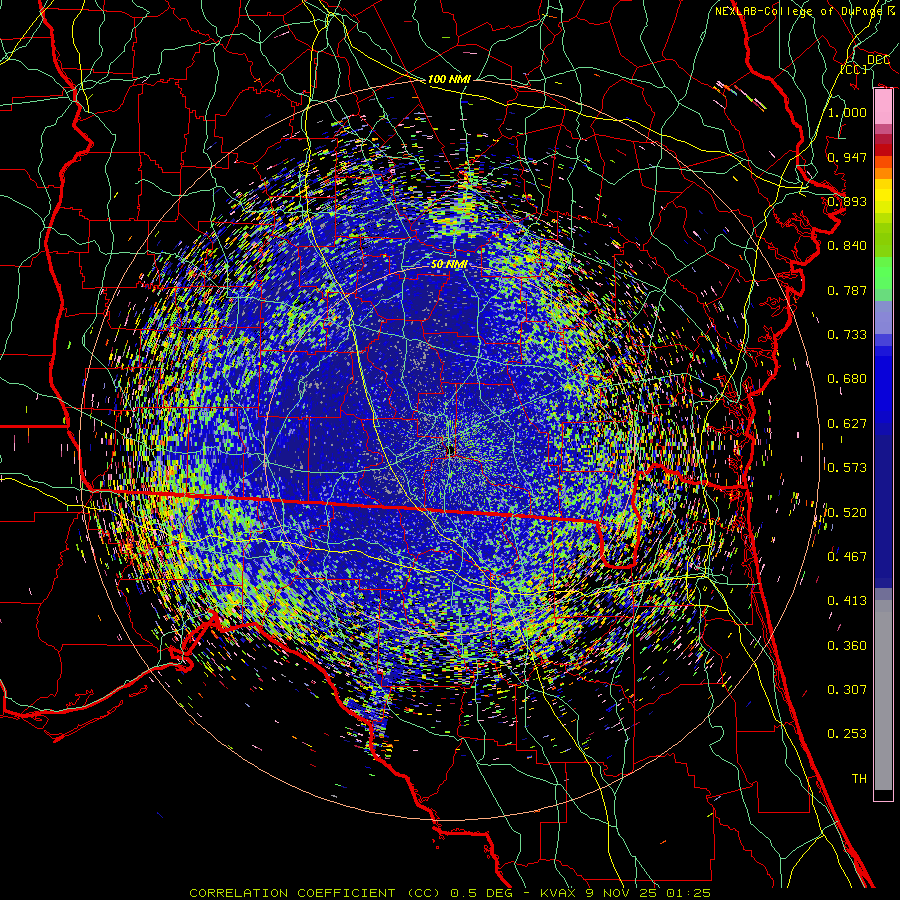This screenshot has width=900, height=900.
Task: Pick the pink top segment of color bar
Action: pos(883,107)
